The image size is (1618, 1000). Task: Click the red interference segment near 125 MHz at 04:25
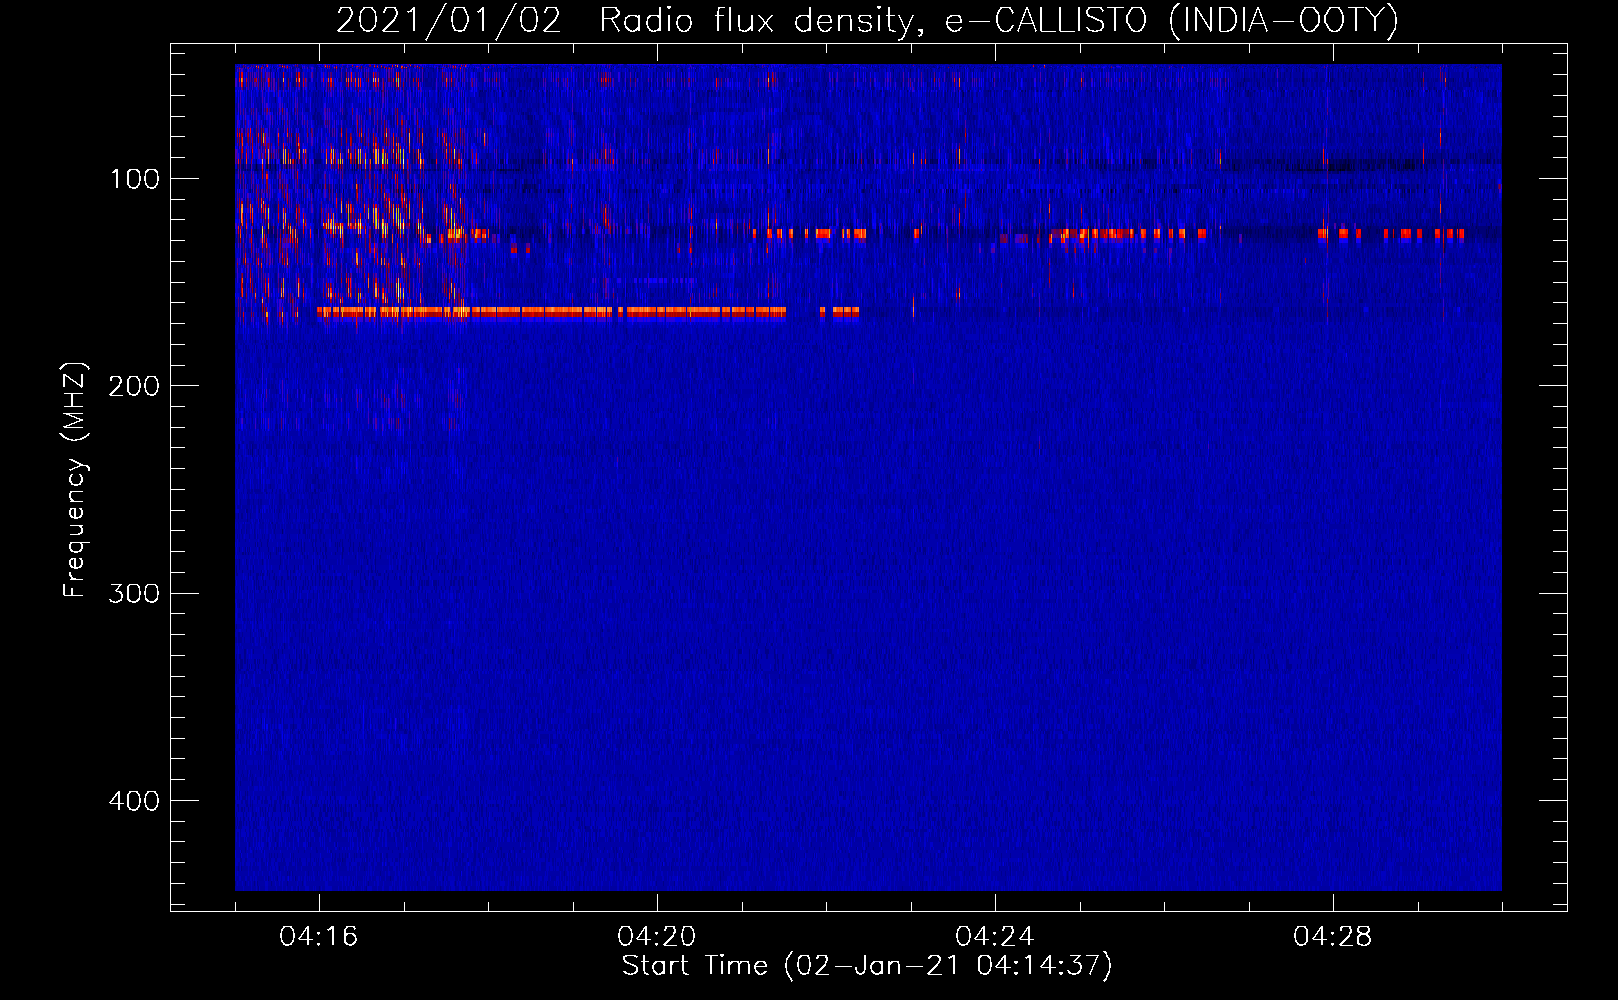click(1128, 234)
